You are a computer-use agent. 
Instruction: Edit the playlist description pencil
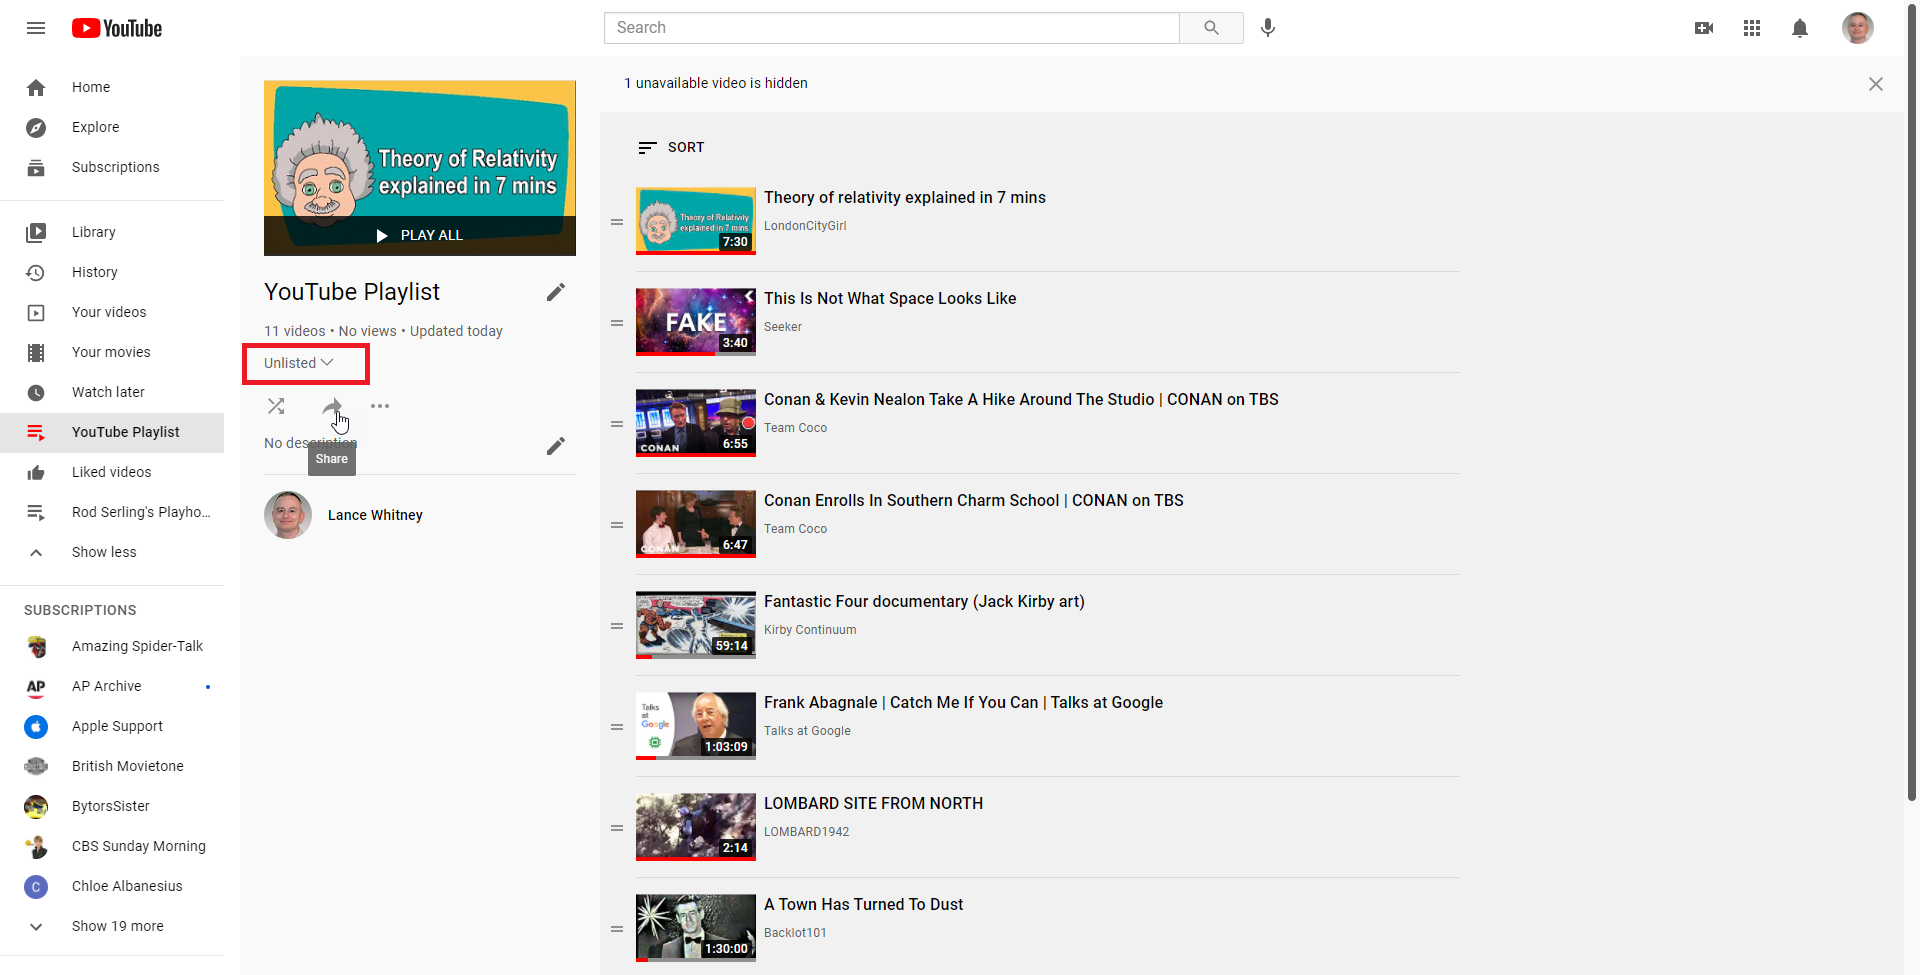click(556, 446)
